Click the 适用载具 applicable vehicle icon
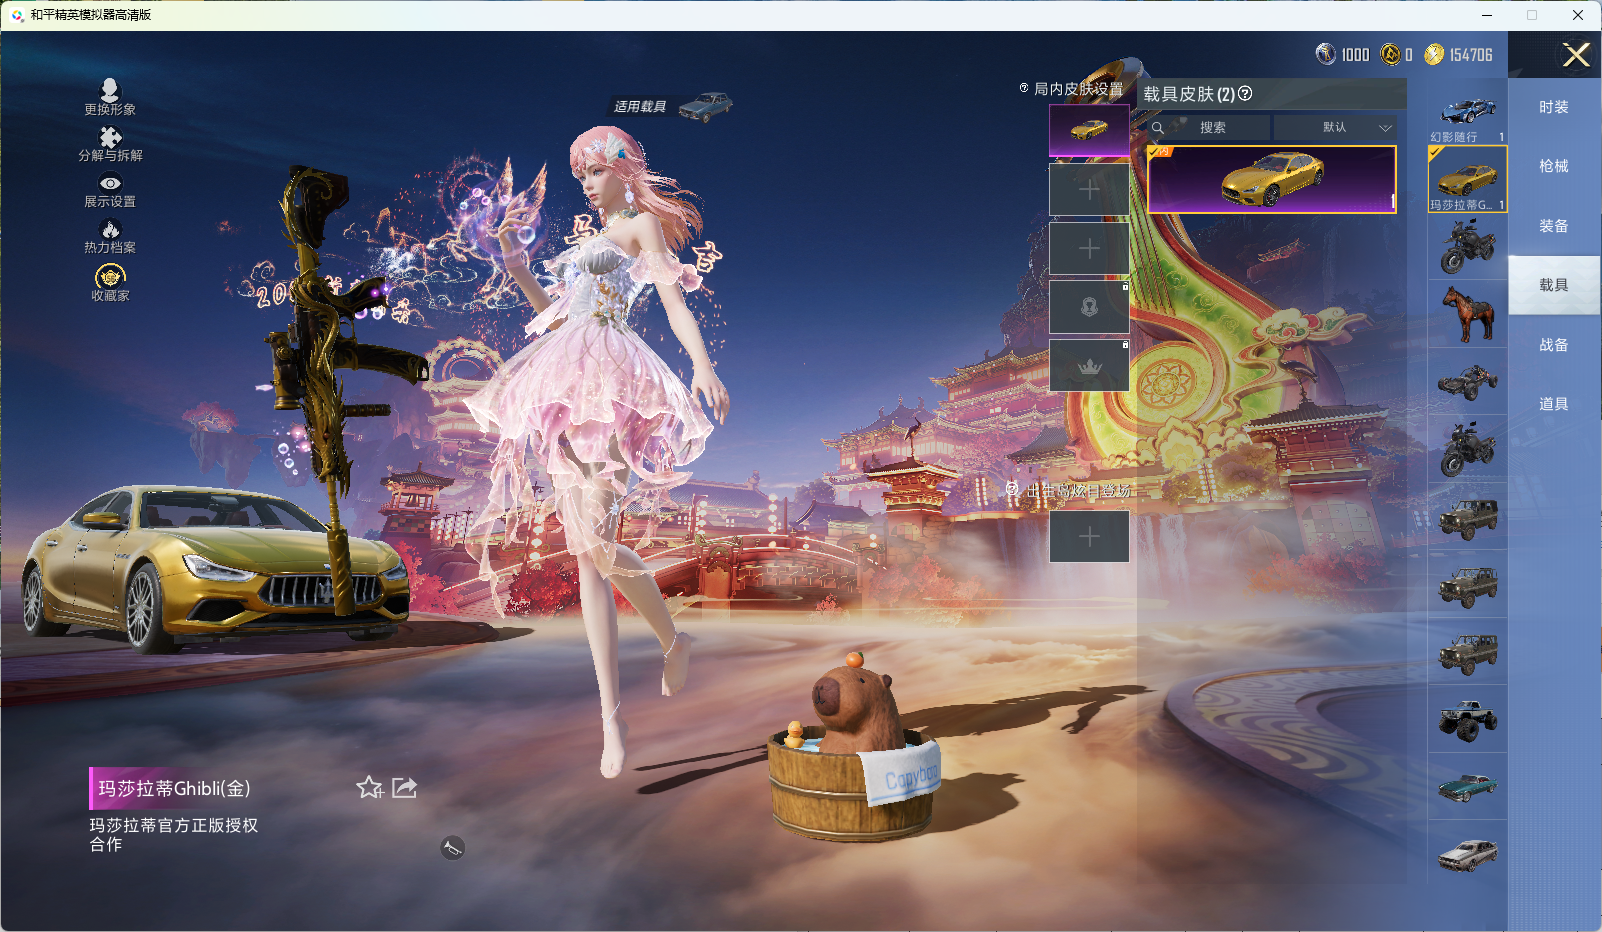The height and width of the screenshot is (932, 1602). tap(706, 106)
